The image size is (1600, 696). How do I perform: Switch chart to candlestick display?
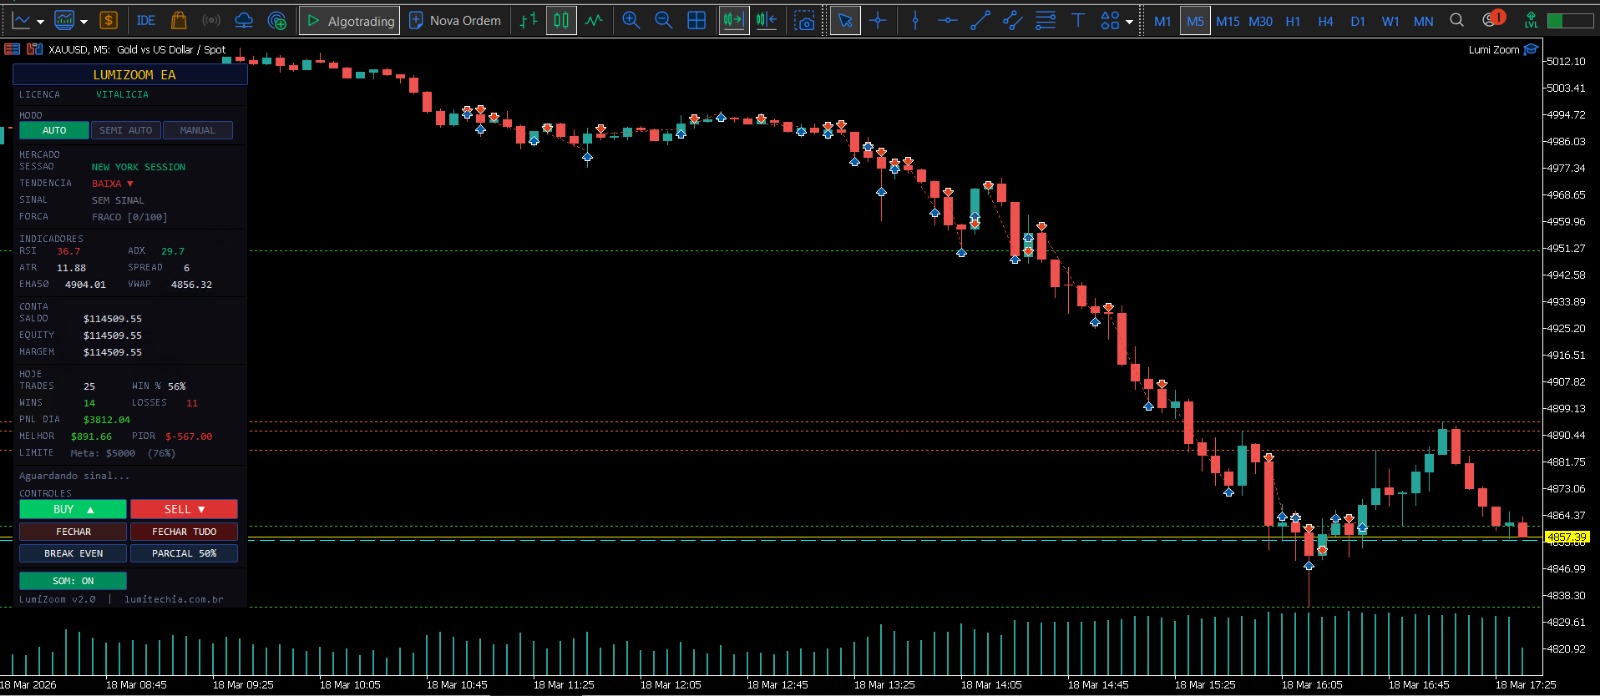pos(561,20)
